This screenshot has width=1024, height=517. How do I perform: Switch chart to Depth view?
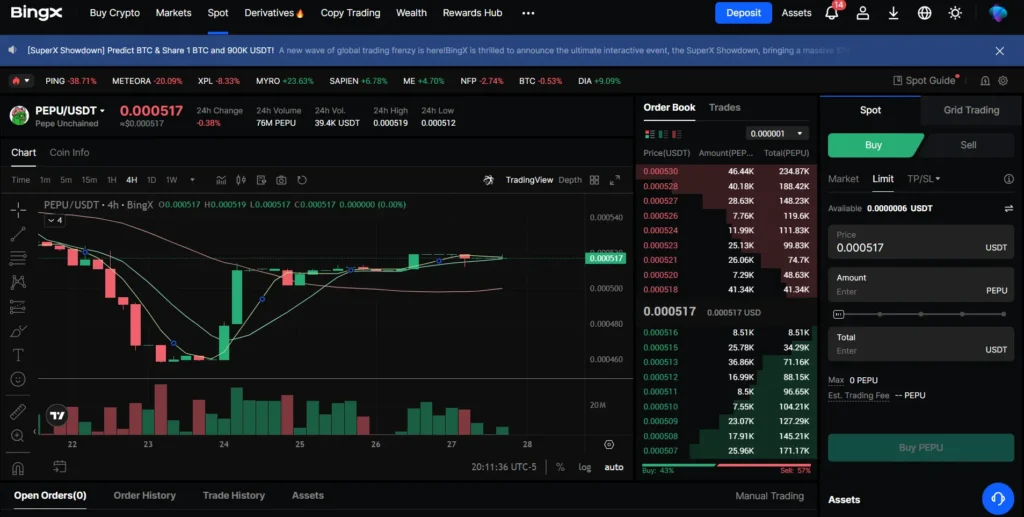(x=570, y=180)
